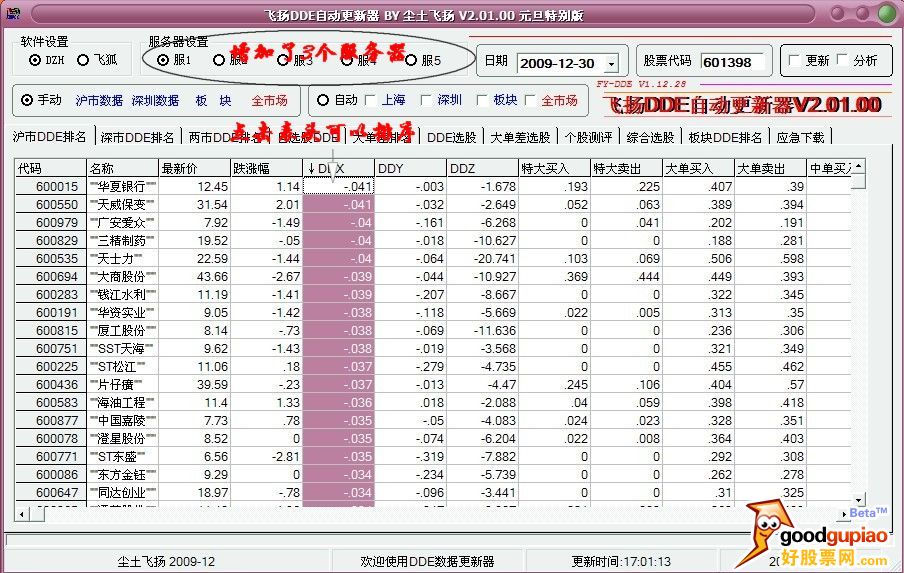Sort by the 大单买入 column header
Image resolution: width=904 pixels, height=573 pixels.
coord(699,168)
